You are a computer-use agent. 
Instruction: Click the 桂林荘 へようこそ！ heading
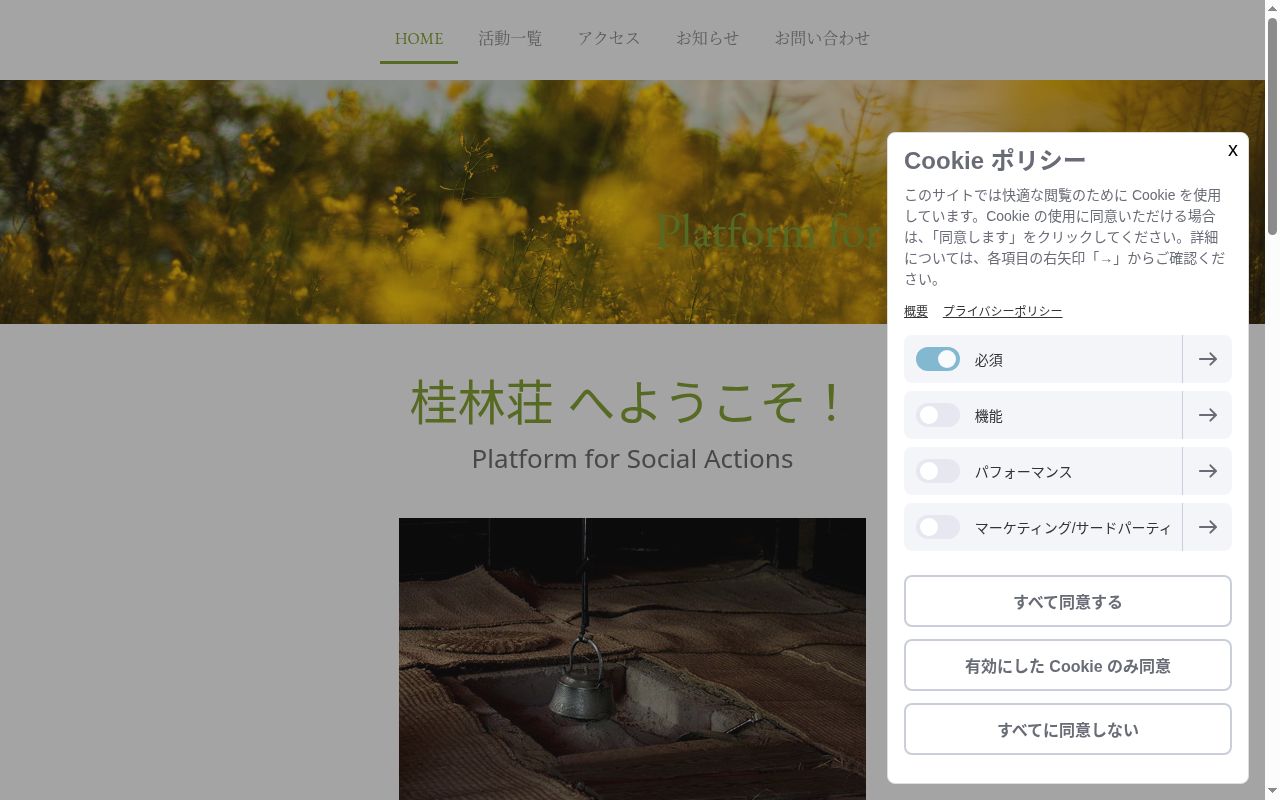(632, 402)
